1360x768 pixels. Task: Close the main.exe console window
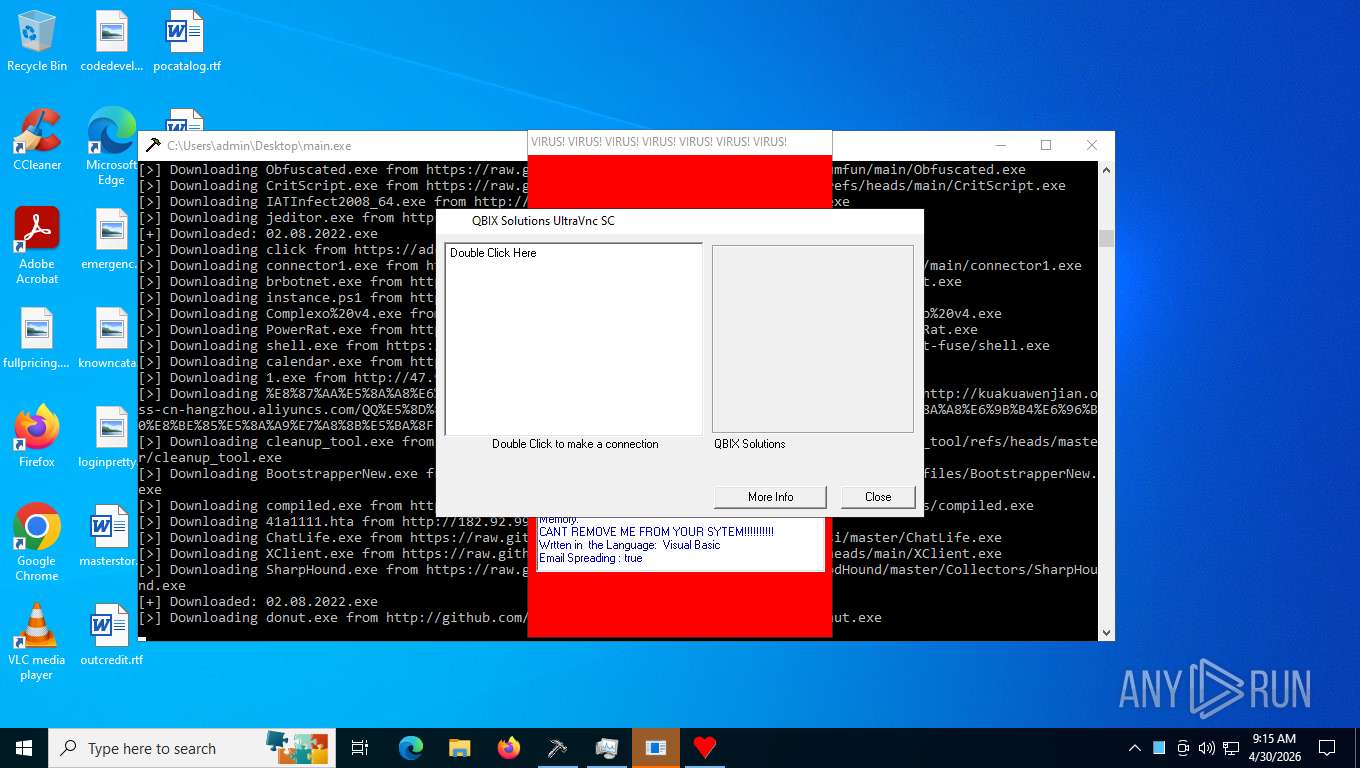[x=1092, y=145]
